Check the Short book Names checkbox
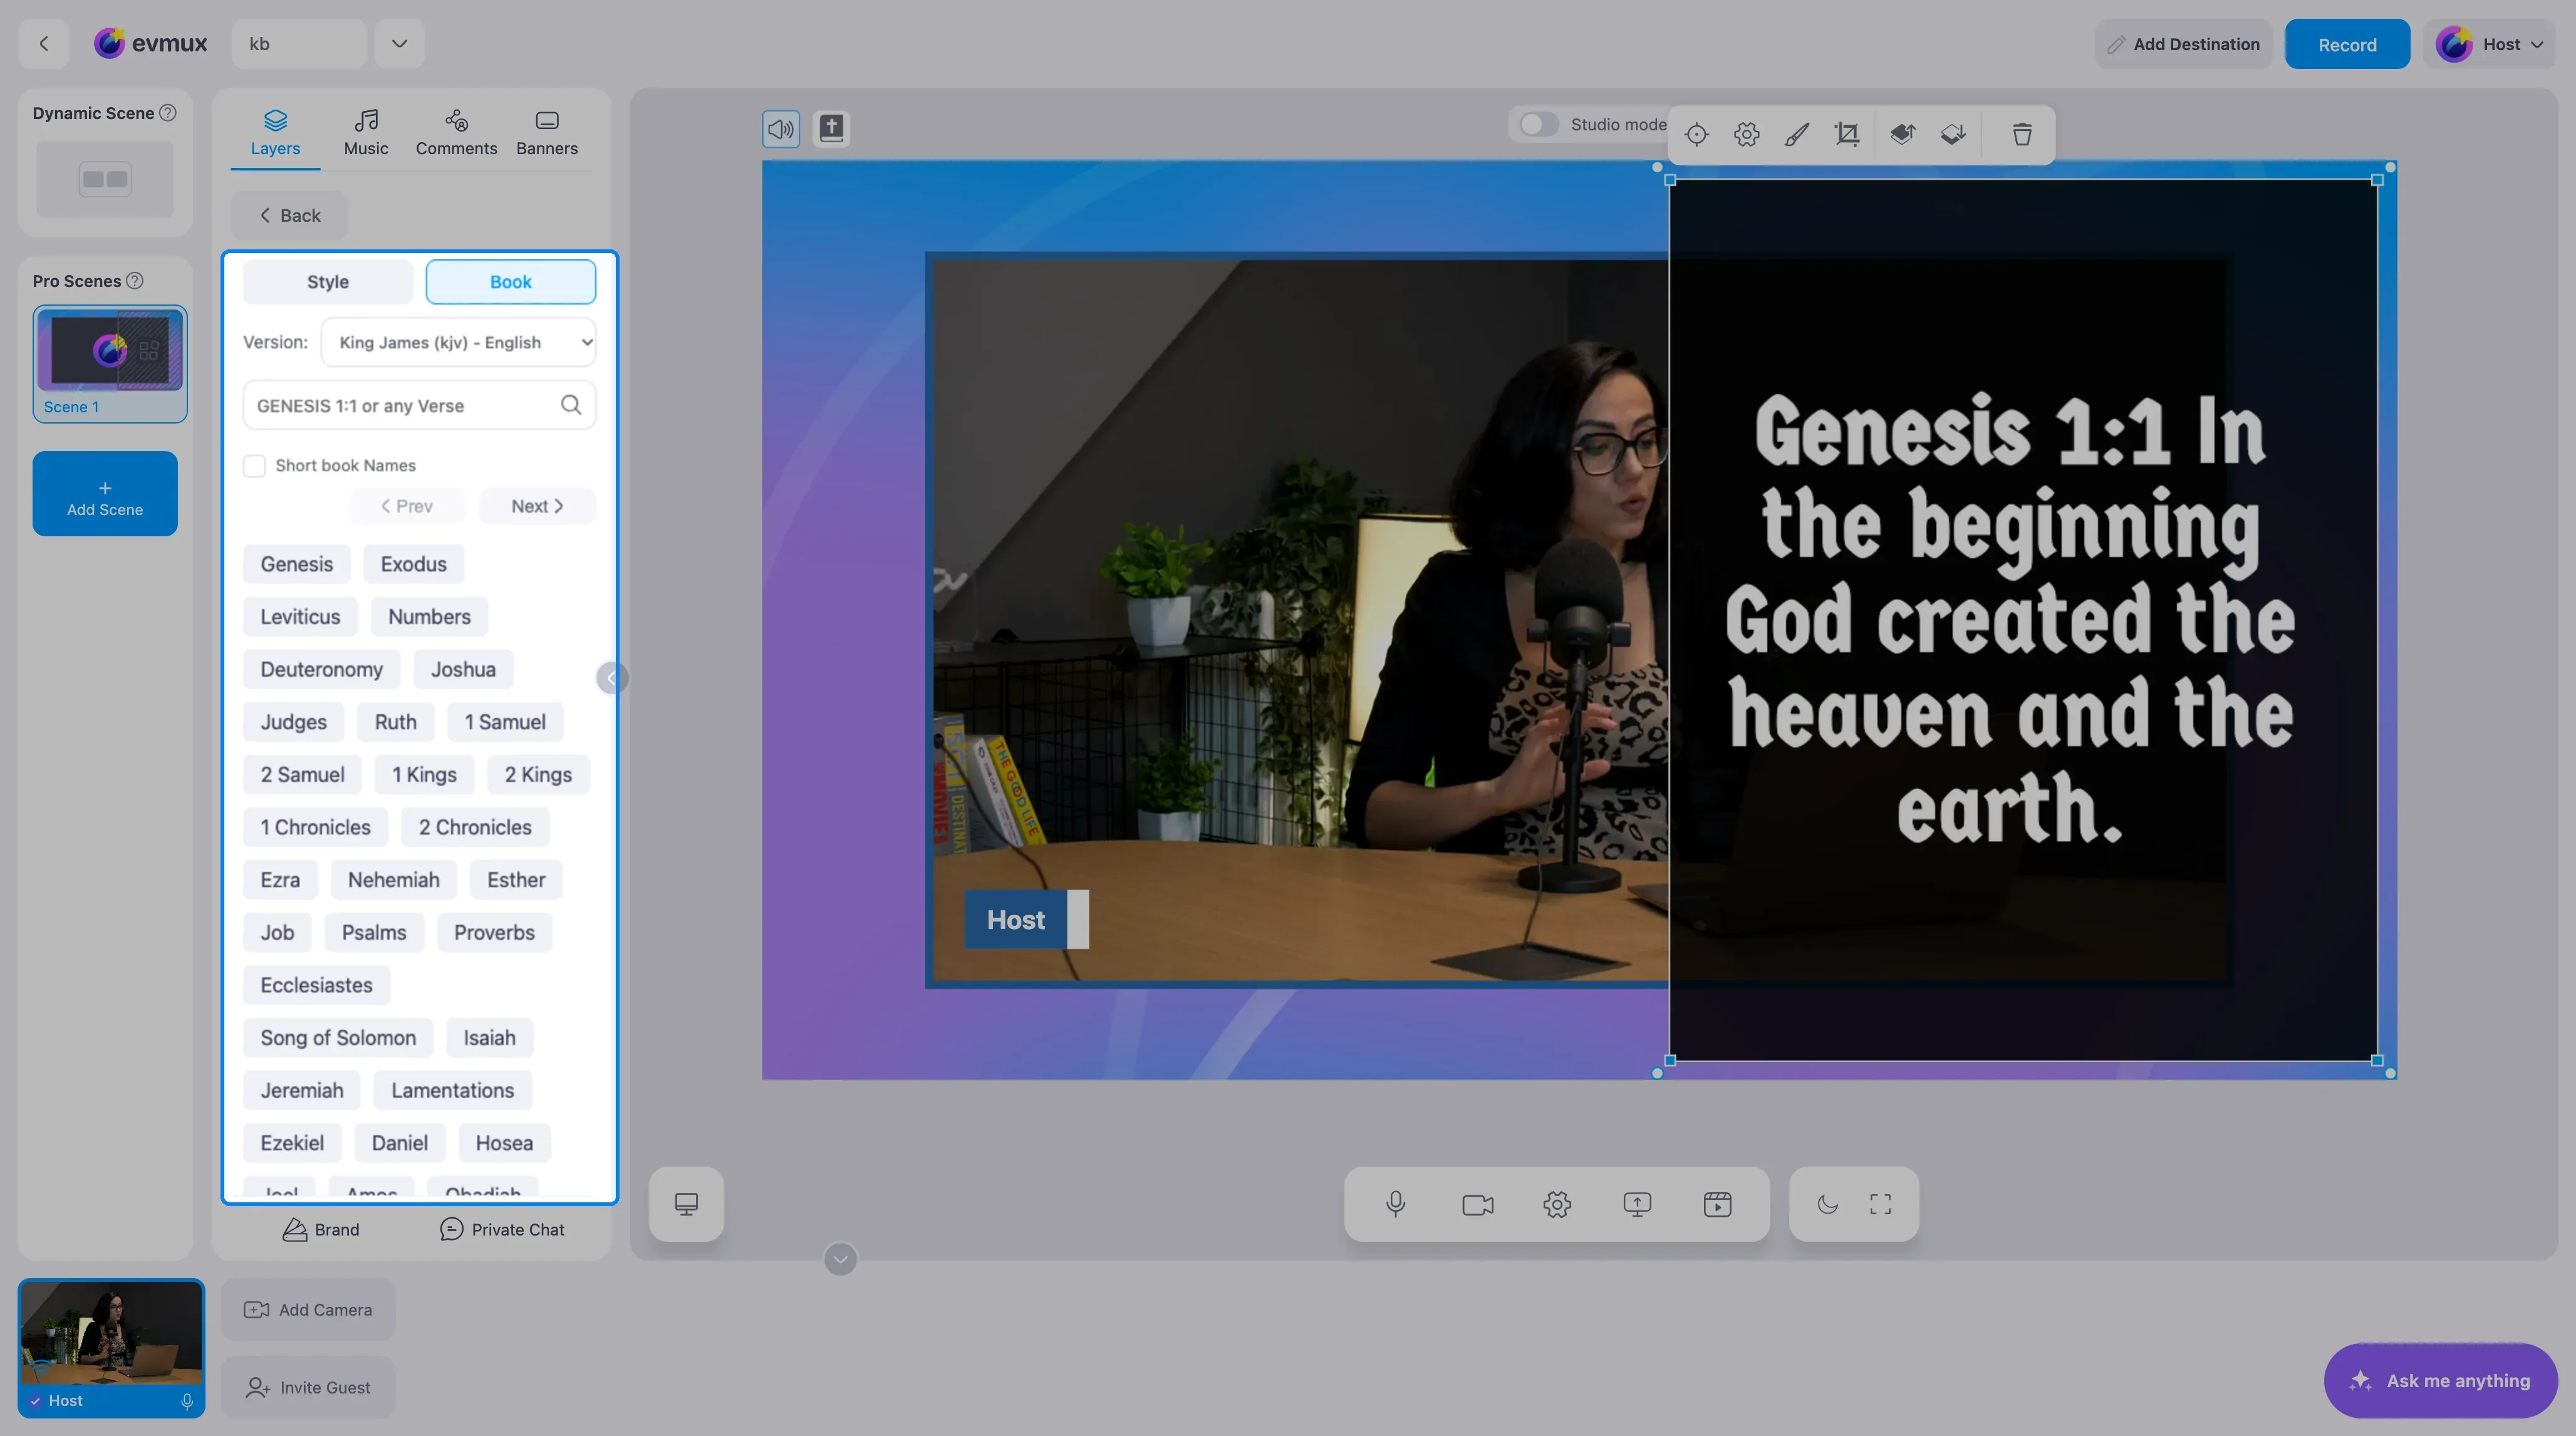Image resolution: width=2576 pixels, height=1436 pixels. tap(254, 466)
